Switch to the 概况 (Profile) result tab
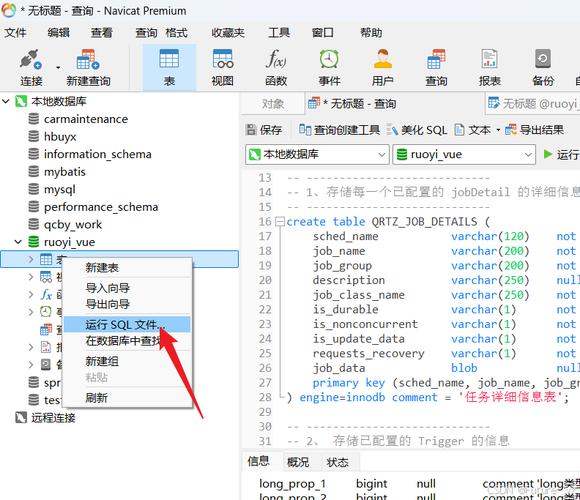This screenshot has height=500, width=580. pos(298,462)
